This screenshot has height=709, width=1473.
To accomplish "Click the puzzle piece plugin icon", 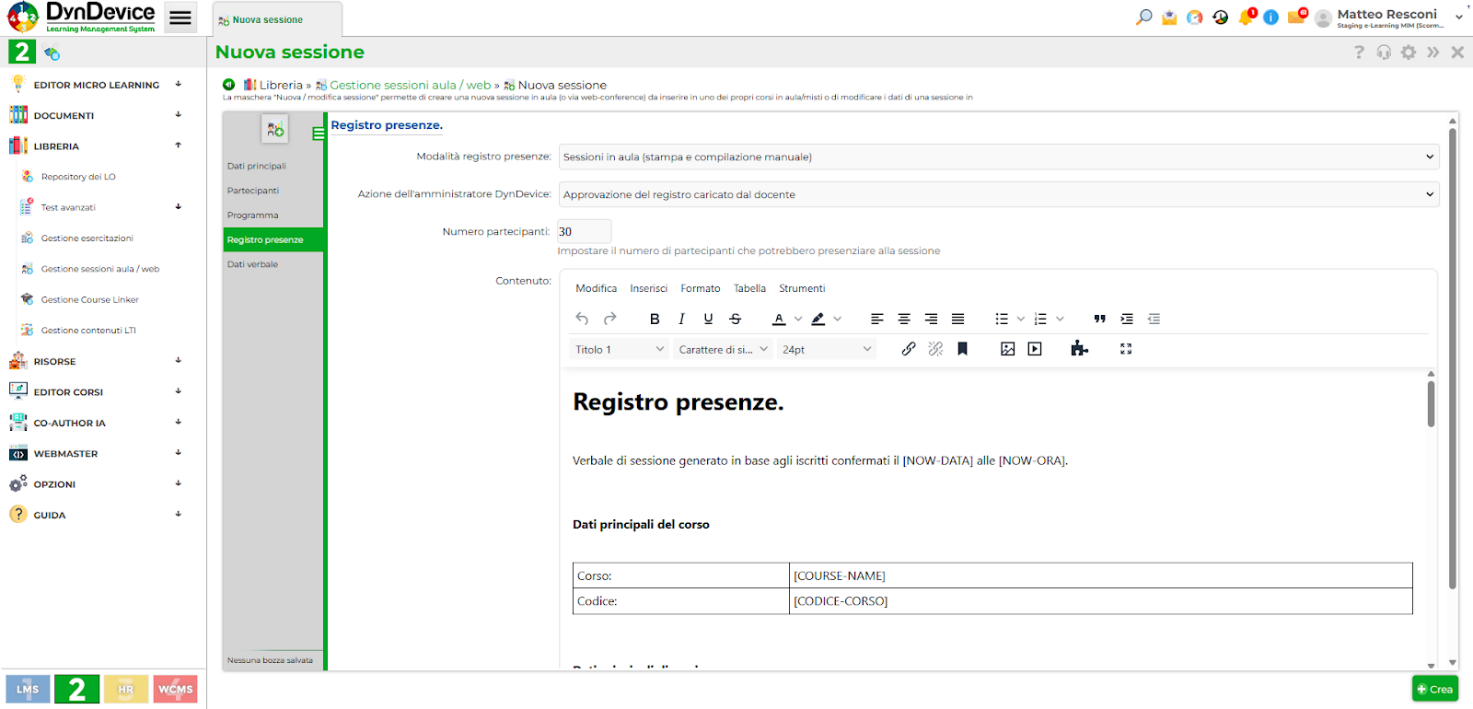I will [x=1078, y=349].
